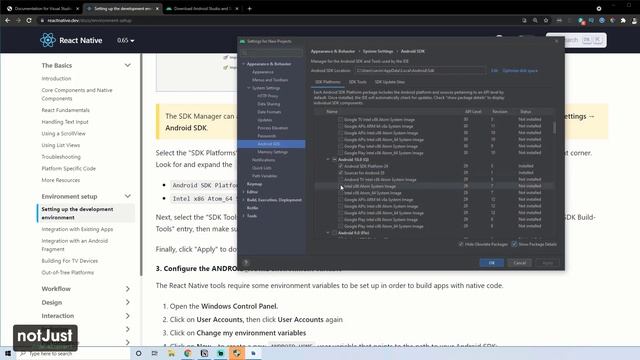Open the browser extensions puzzle icon
640x360 pixels.
tap(623, 20)
